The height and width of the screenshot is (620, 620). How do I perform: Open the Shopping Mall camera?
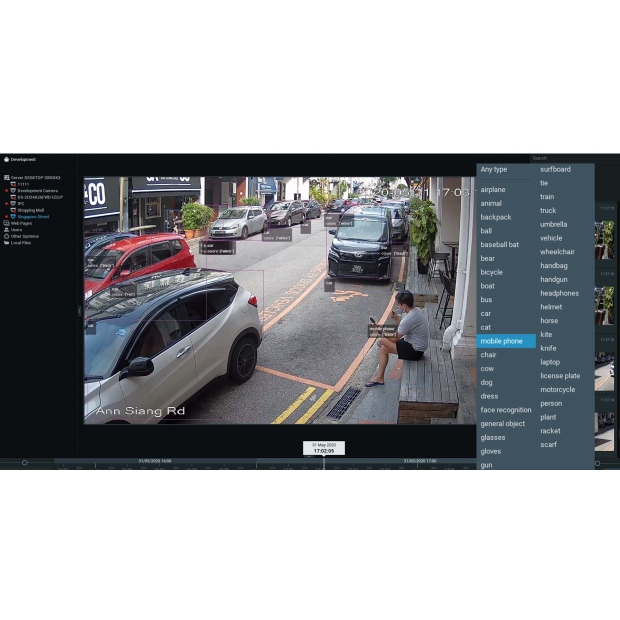click(31, 210)
